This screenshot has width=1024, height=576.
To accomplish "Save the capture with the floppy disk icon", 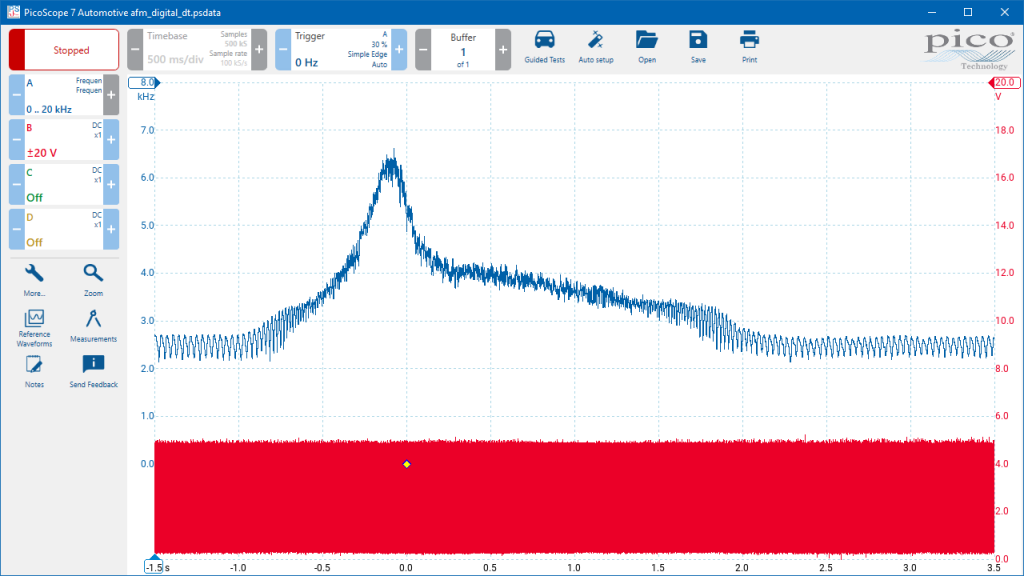I will coord(698,47).
